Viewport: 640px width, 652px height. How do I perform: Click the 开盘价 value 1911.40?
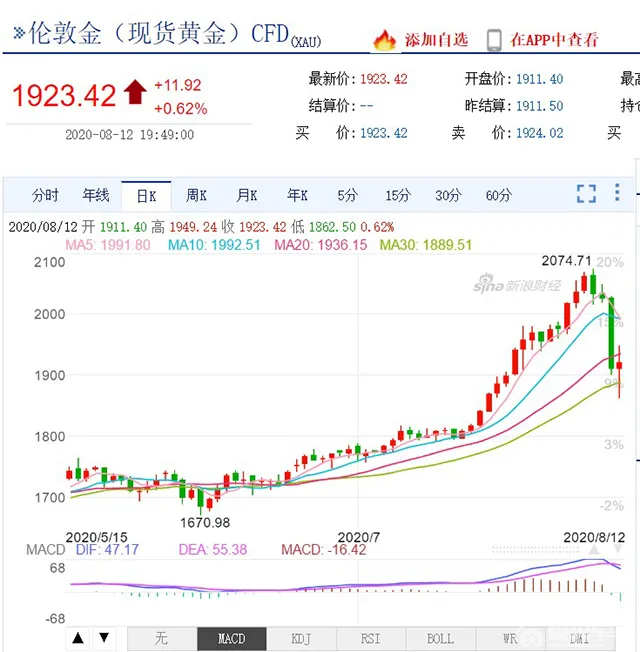pos(539,79)
